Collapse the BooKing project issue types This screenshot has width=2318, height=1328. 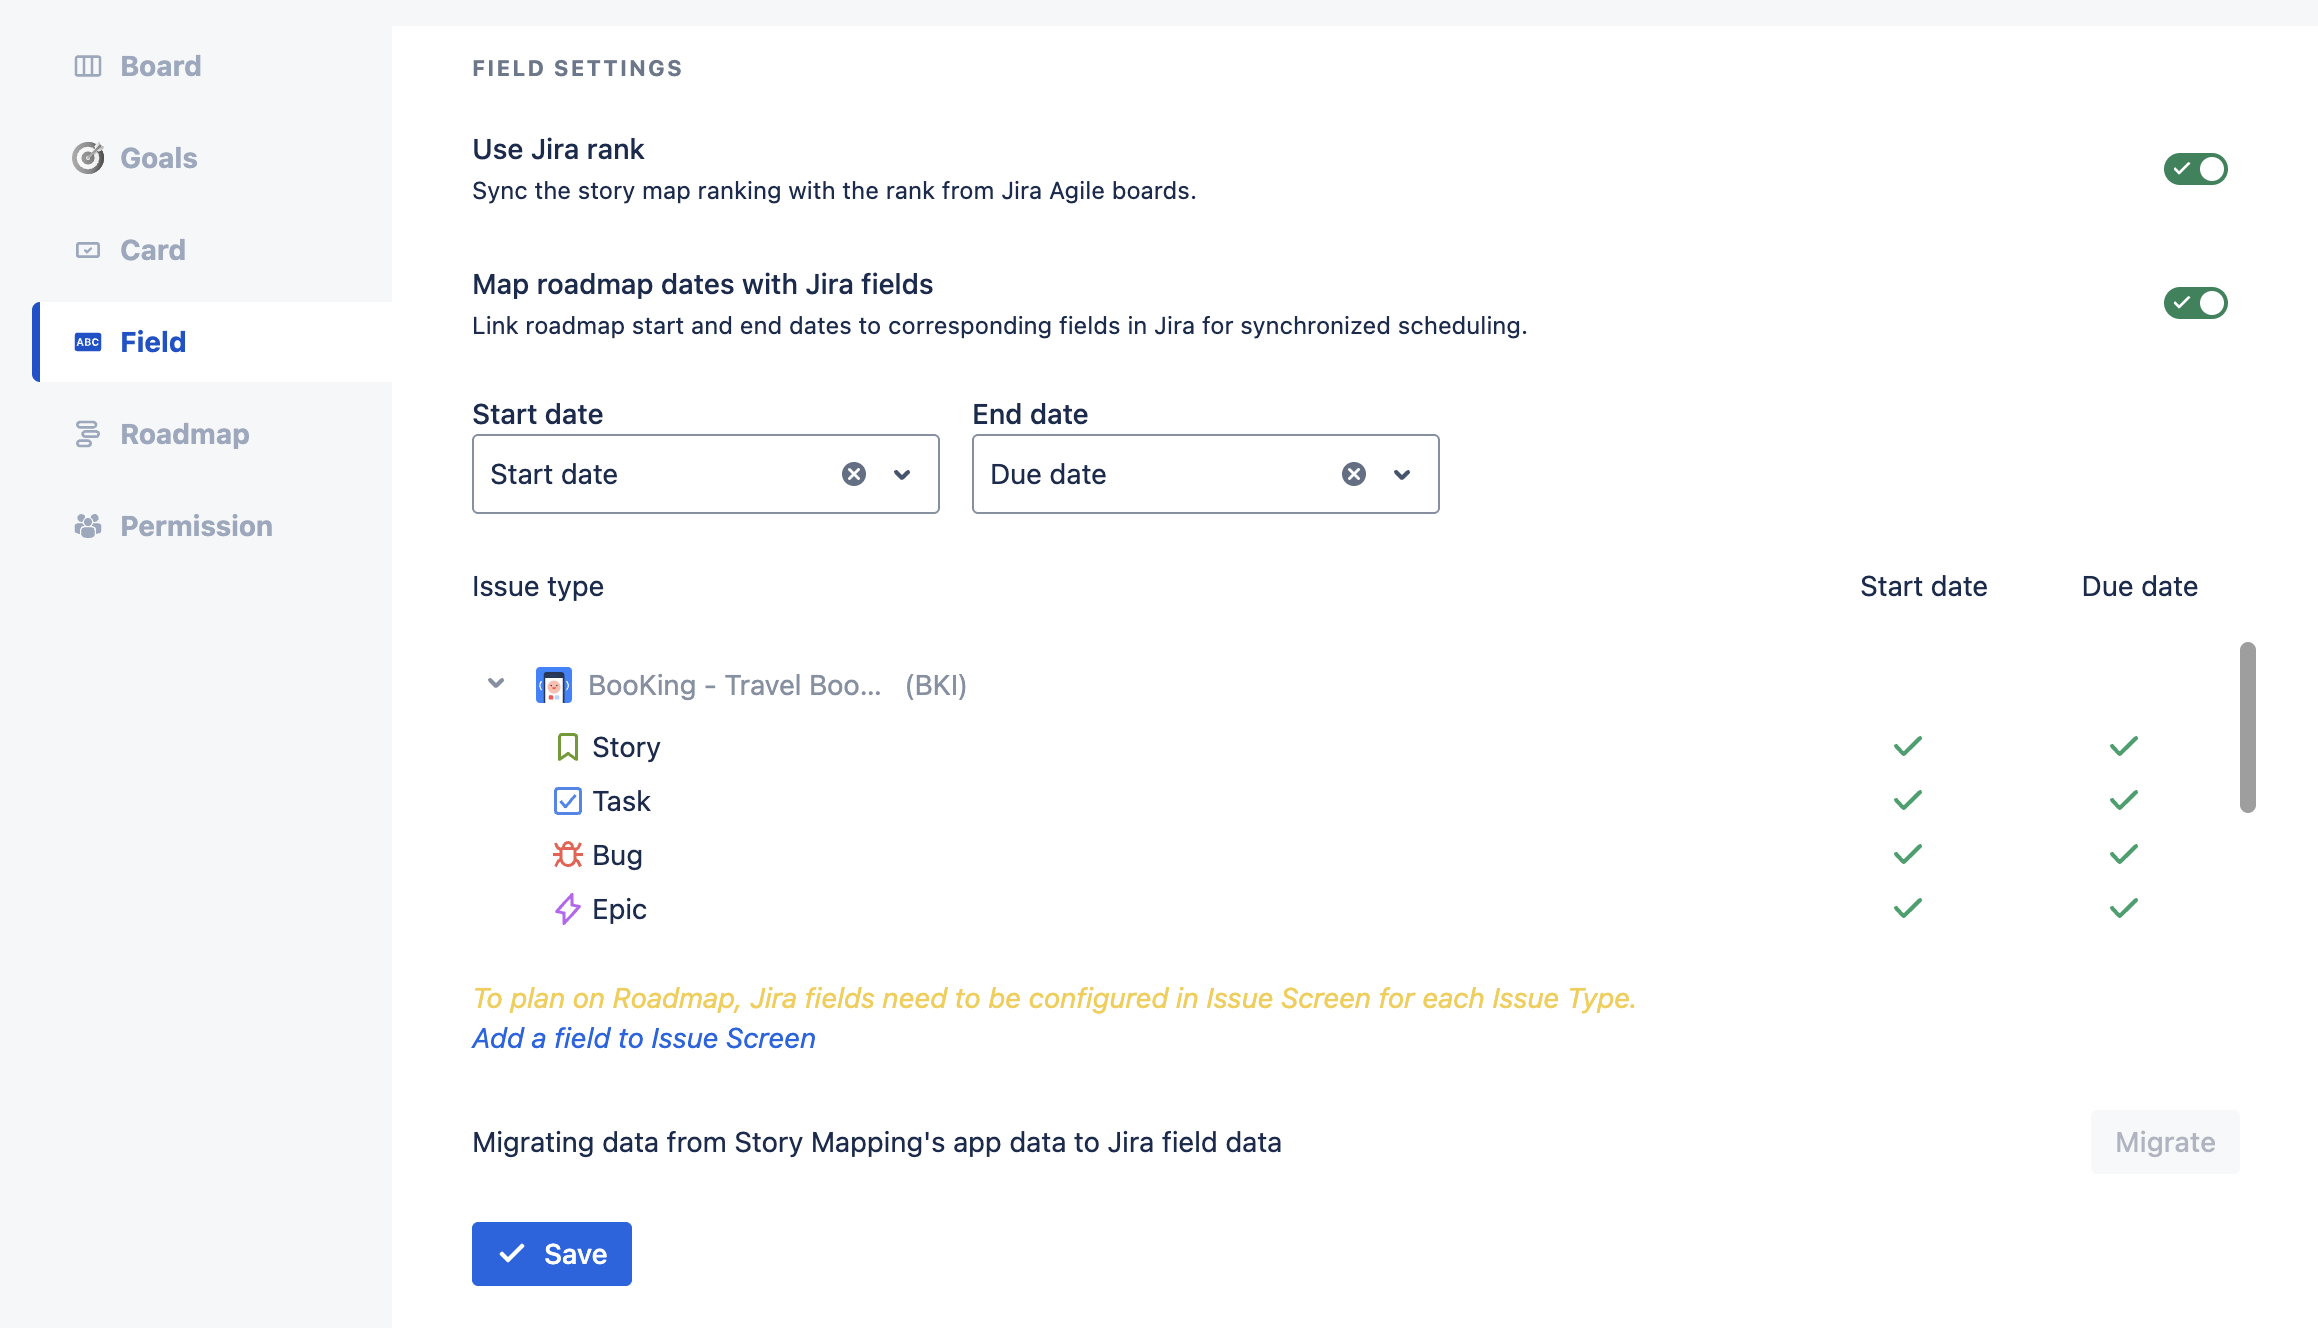(x=496, y=684)
